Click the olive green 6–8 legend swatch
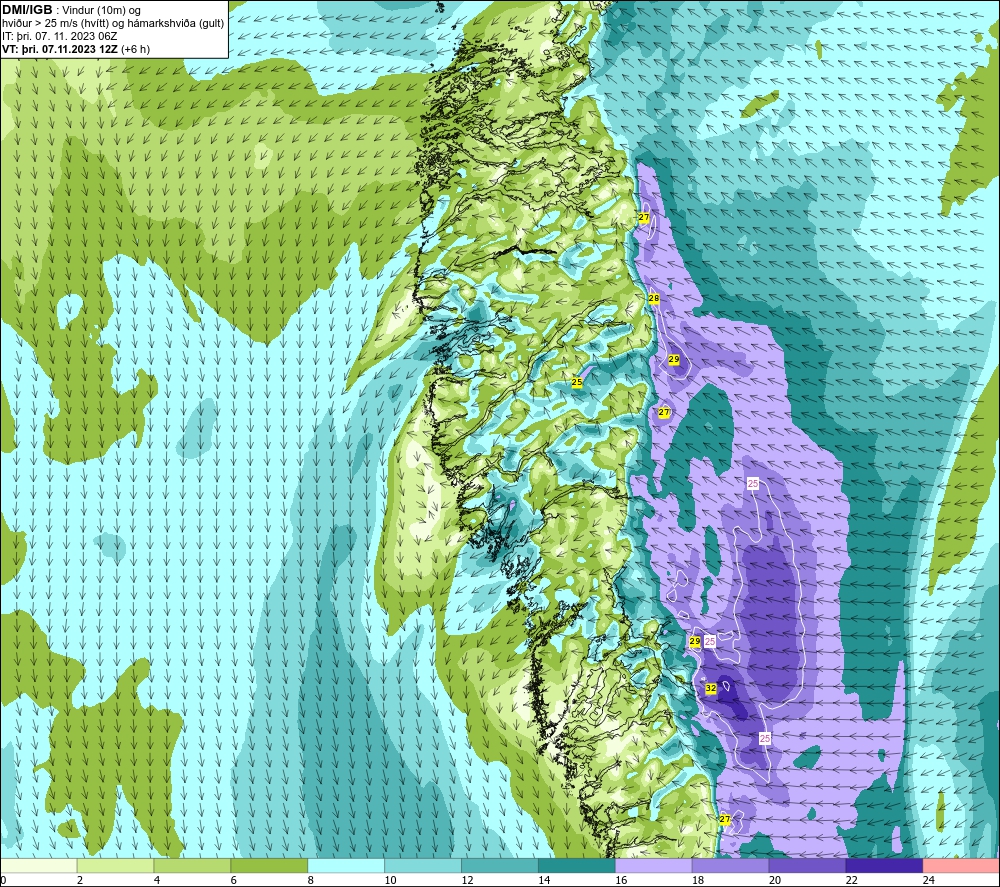Viewport: 1000px width, 887px height. pyautogui.click(x=269, y=865)
